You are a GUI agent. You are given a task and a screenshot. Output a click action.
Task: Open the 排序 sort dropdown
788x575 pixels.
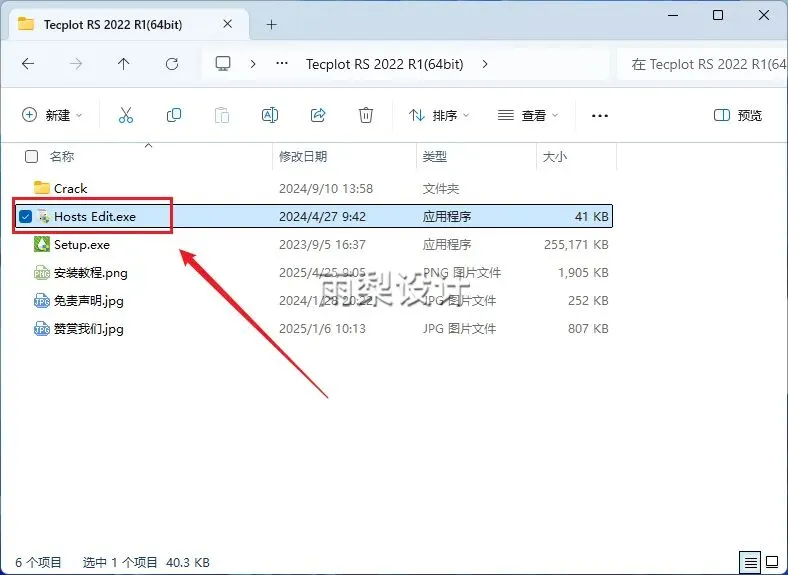pyautogui.click(x=439, y=116)
